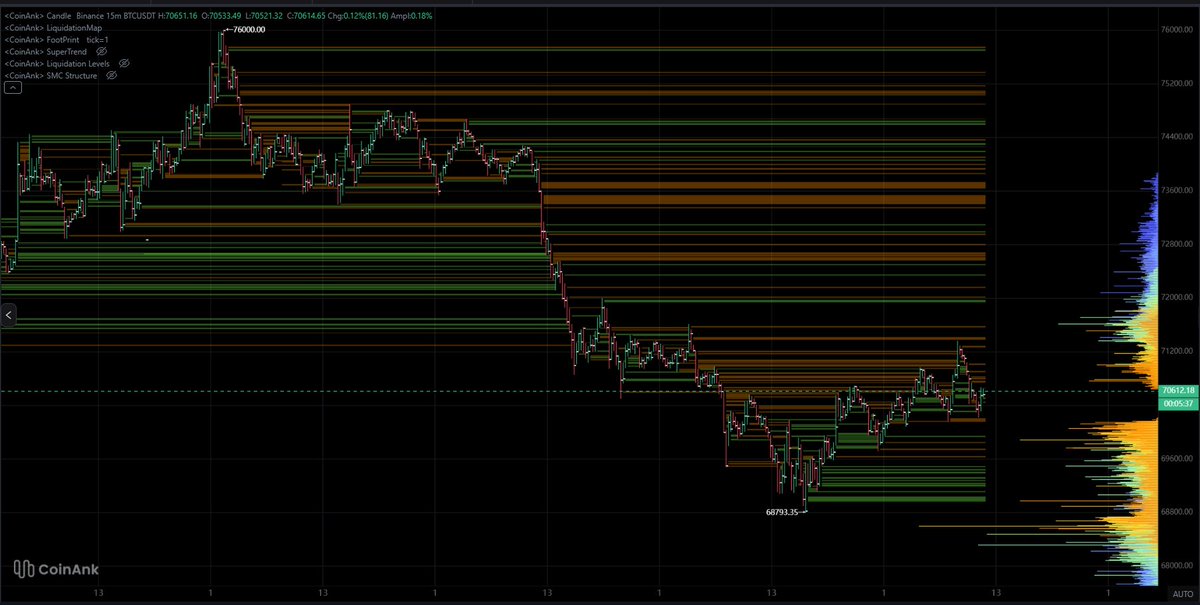The width and height of the screenshot is (1200, 605).
Task: Show the hidden SMC Structure indicator
Action: pyautogui.click(x=113, y=75)
